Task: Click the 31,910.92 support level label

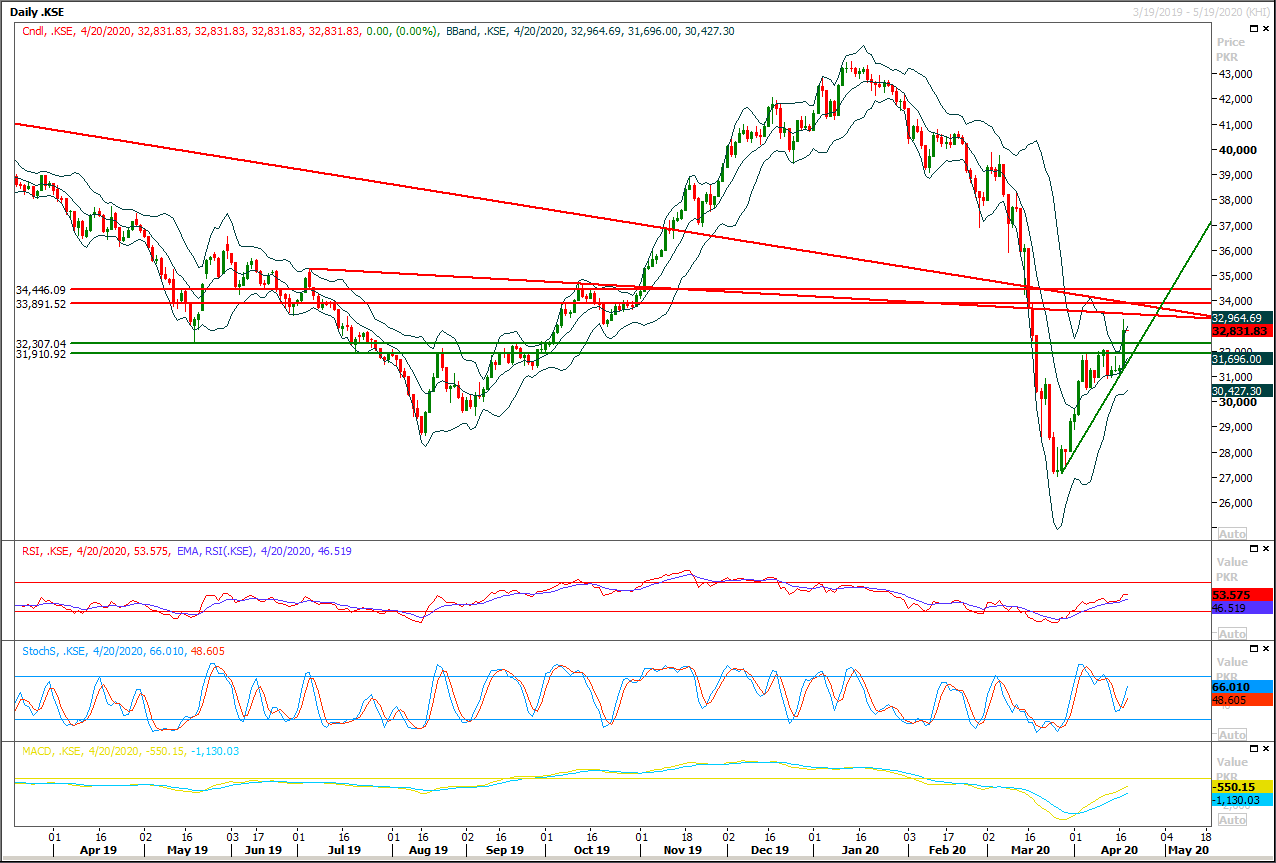Action: pos(40,354)
